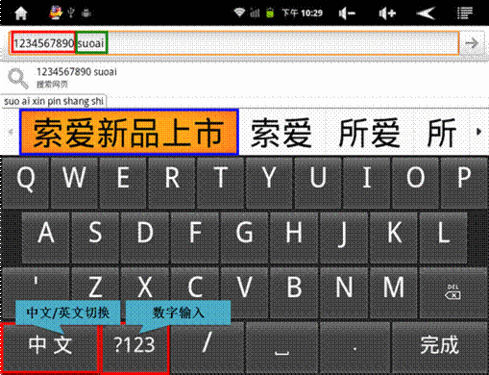This screenshot has width=489, height=375.
Task: Tap the Z key
Action: (95, 292)
